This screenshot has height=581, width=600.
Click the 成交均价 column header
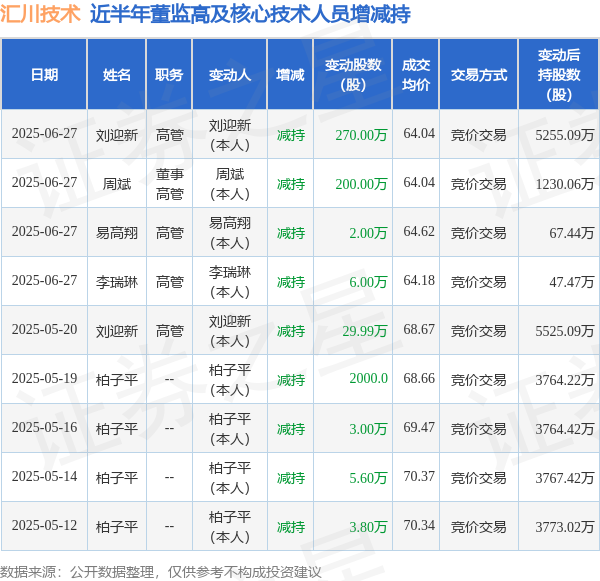(x=416, y=74)
